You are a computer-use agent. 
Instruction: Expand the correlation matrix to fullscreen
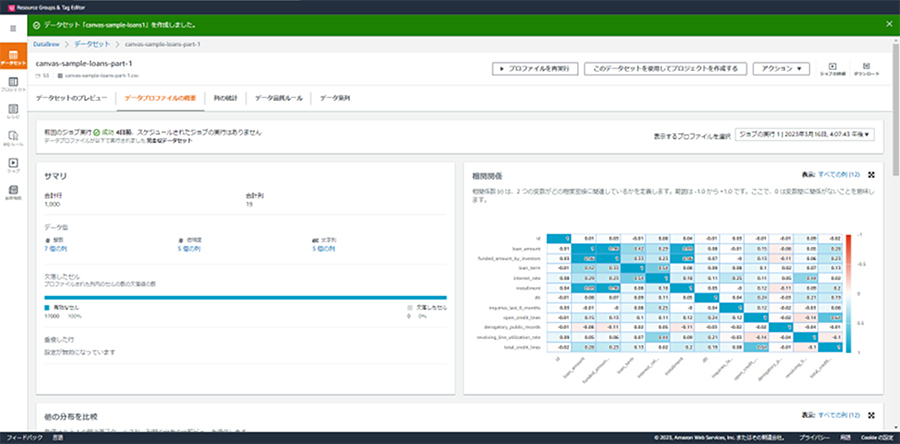[x=871, y=174]
